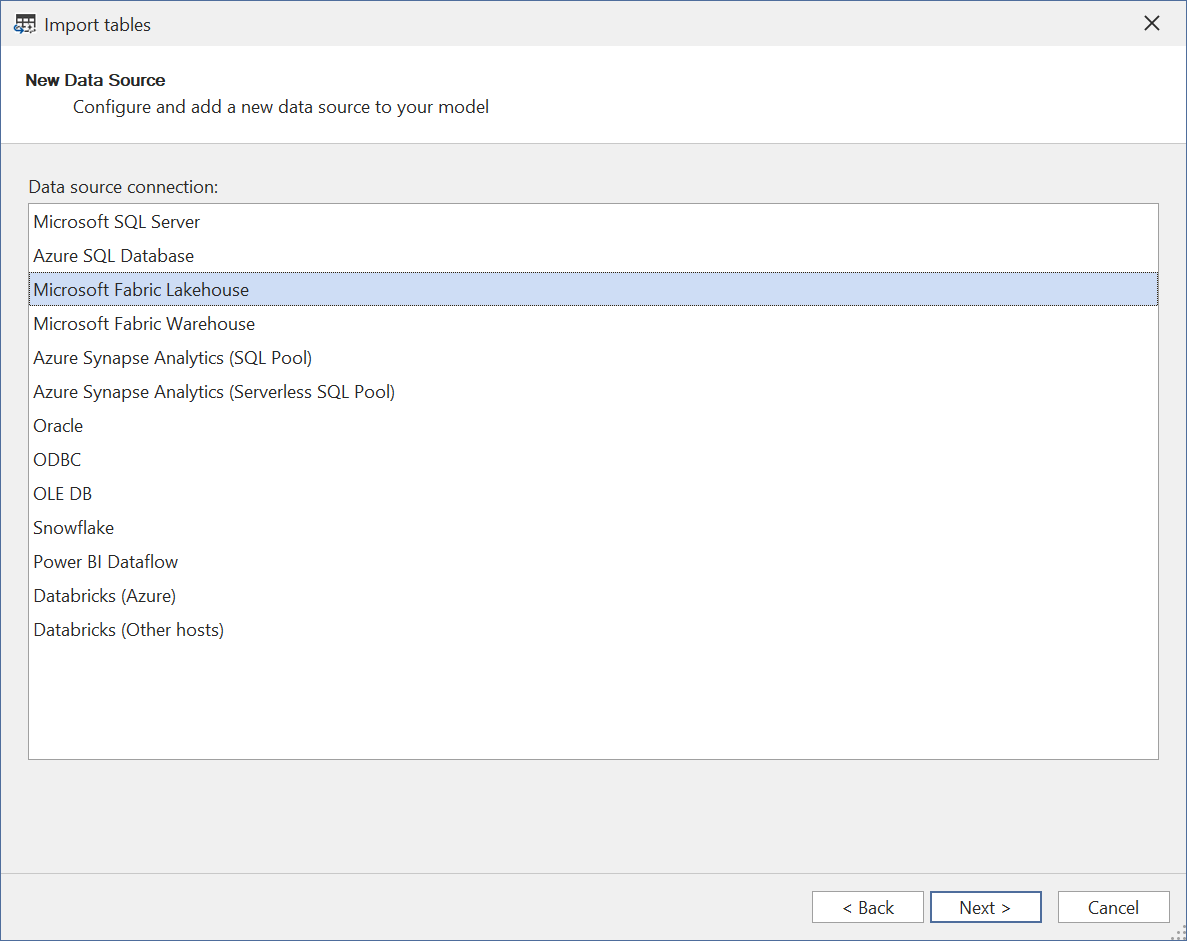The image size is (1187, 941).
Task: Click the Import tables window icon
Action: (x=24, y=24)
